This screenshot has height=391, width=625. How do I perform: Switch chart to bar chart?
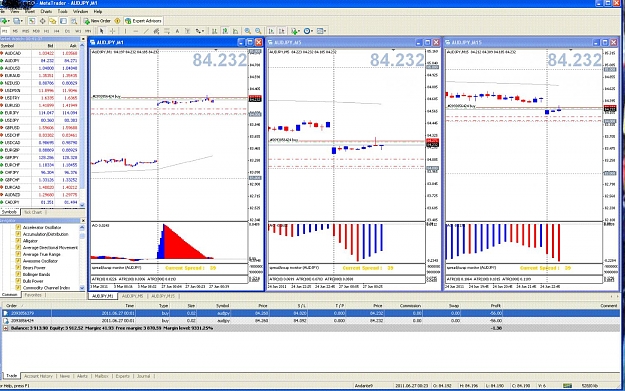[x=214, y=31]
